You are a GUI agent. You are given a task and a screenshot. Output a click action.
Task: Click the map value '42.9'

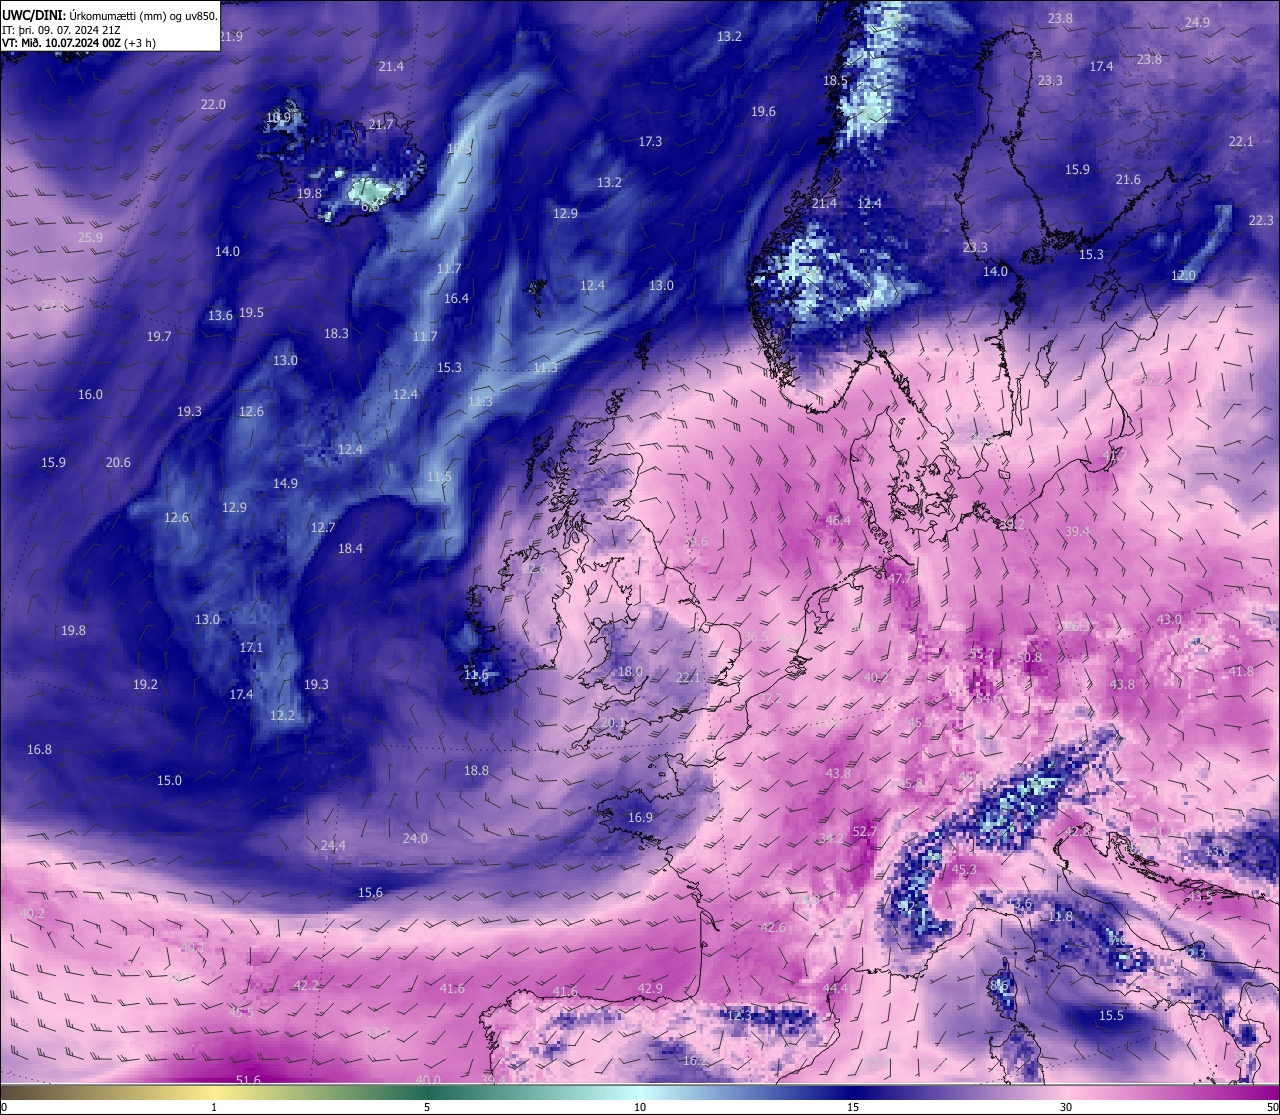[x=650, y=989]
